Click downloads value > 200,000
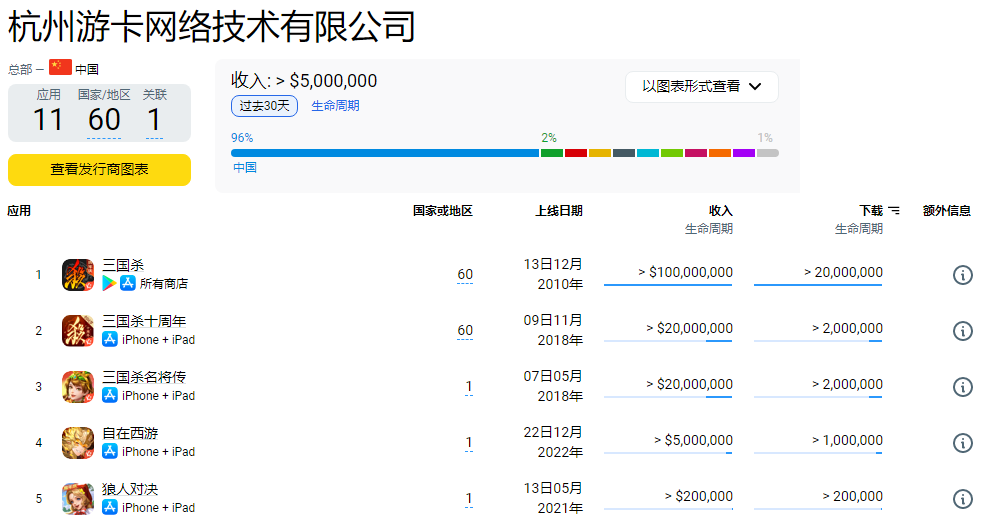Image resolution: width=982 pixels, height=522 pixels. click(x=852, y=496)
